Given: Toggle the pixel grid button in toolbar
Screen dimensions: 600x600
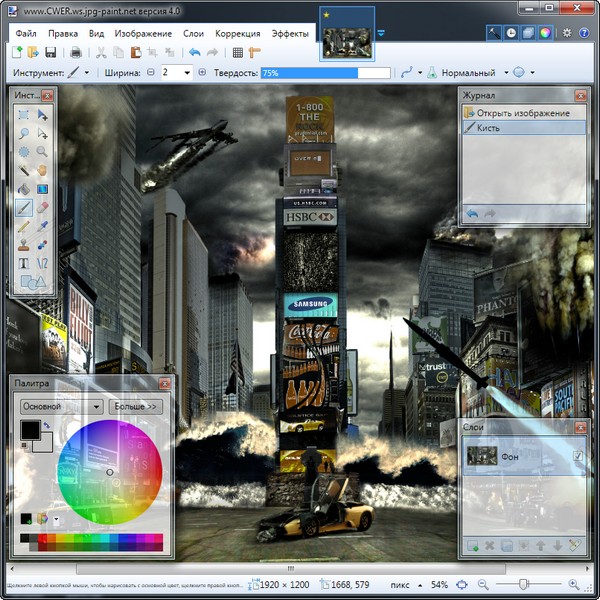Looking at the screenshot, I should tap(237, 52).
